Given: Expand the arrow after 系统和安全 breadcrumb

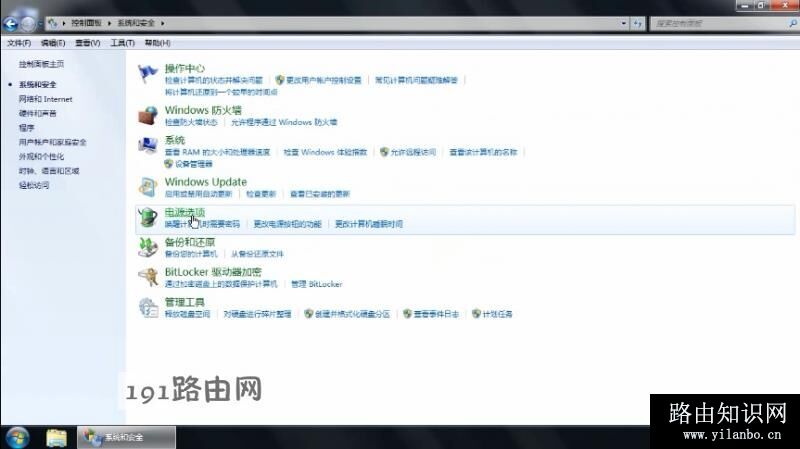Looking at the screenshot, I should pyautogui.click(x=162, y=23).
